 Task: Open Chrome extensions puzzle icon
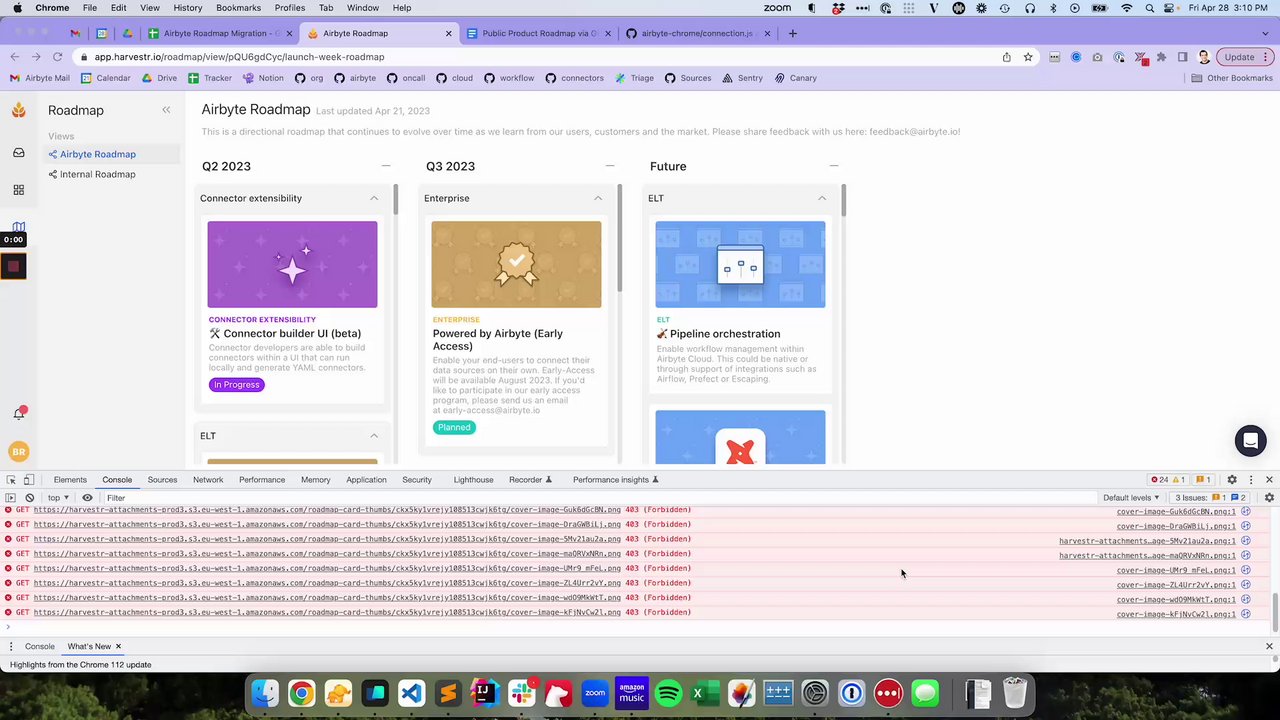click(x=1161, y=57)
